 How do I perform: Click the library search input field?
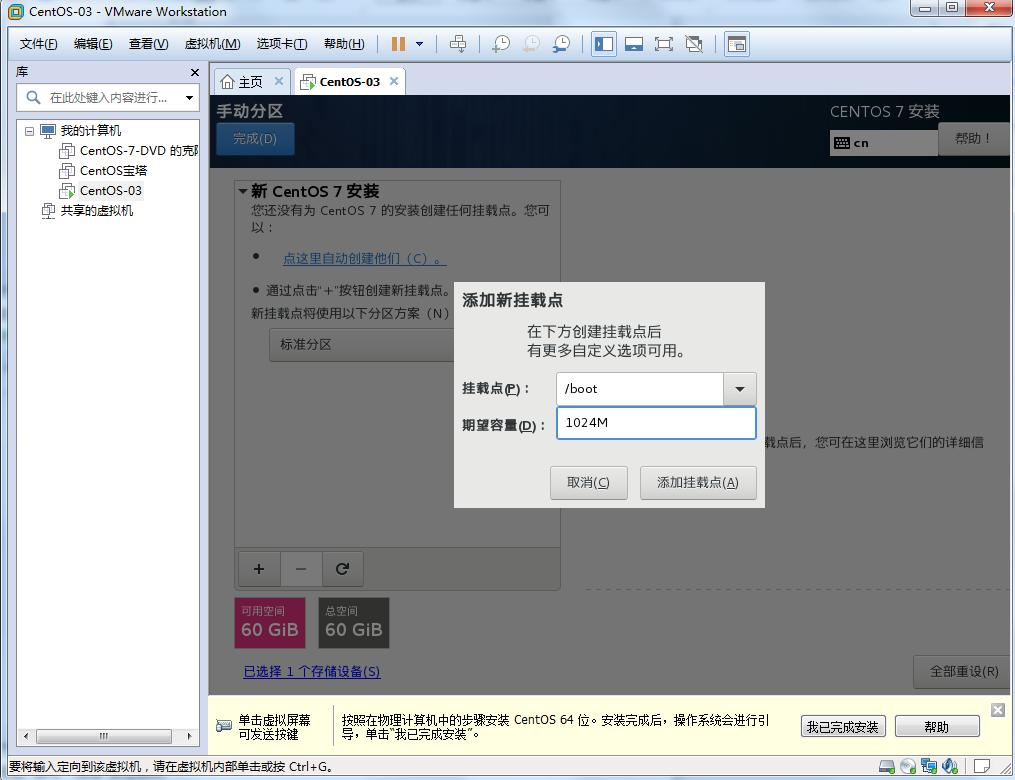(107, 98)
